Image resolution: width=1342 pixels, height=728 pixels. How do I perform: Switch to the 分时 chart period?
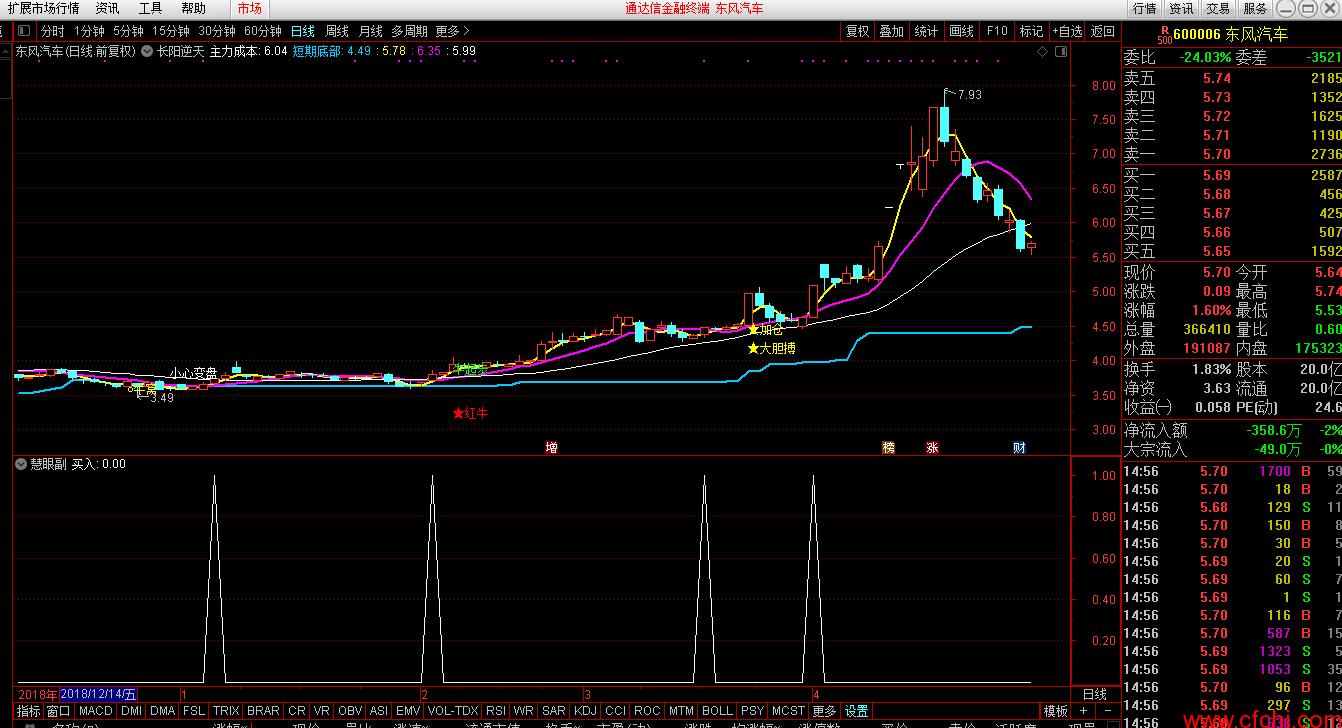click(53, 31)
